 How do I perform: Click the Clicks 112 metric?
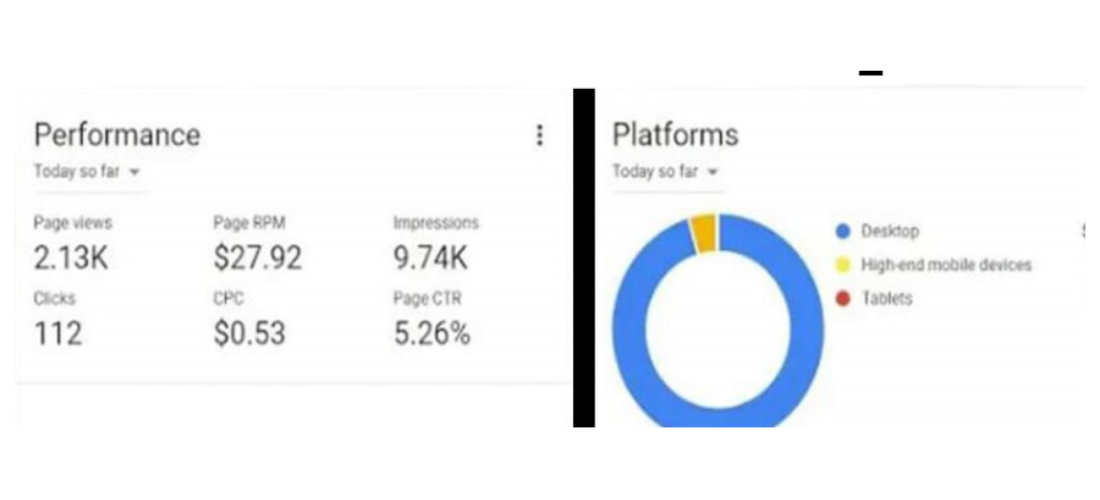(58, 319)
